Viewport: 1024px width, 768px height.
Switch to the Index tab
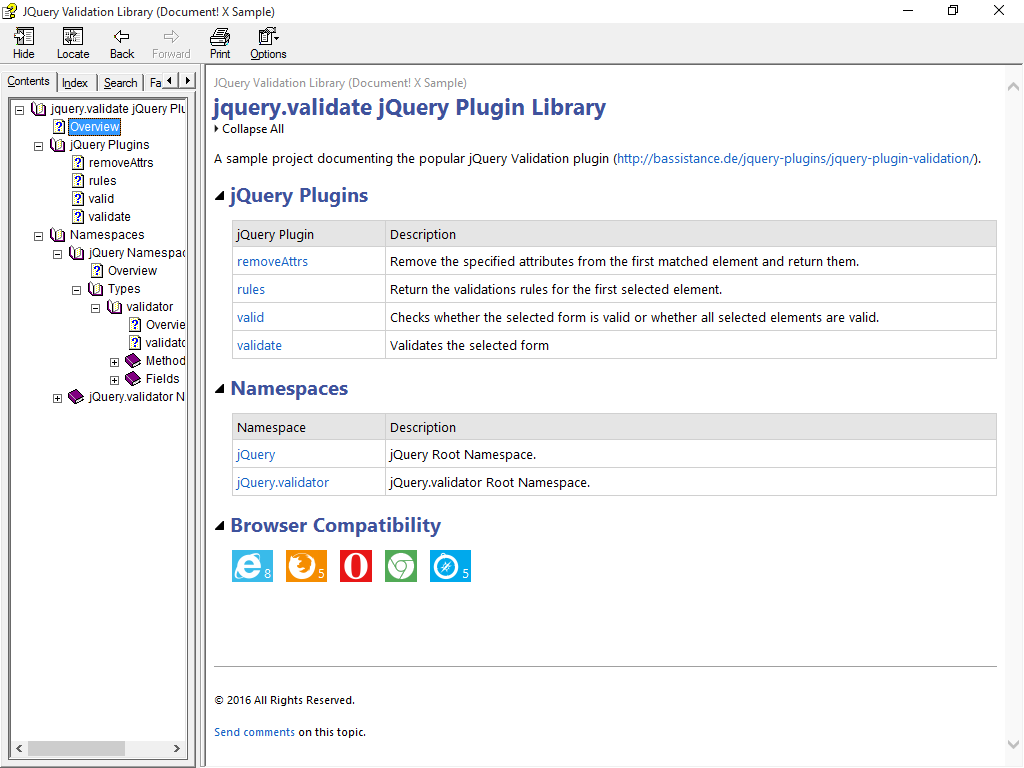[75, 83]
